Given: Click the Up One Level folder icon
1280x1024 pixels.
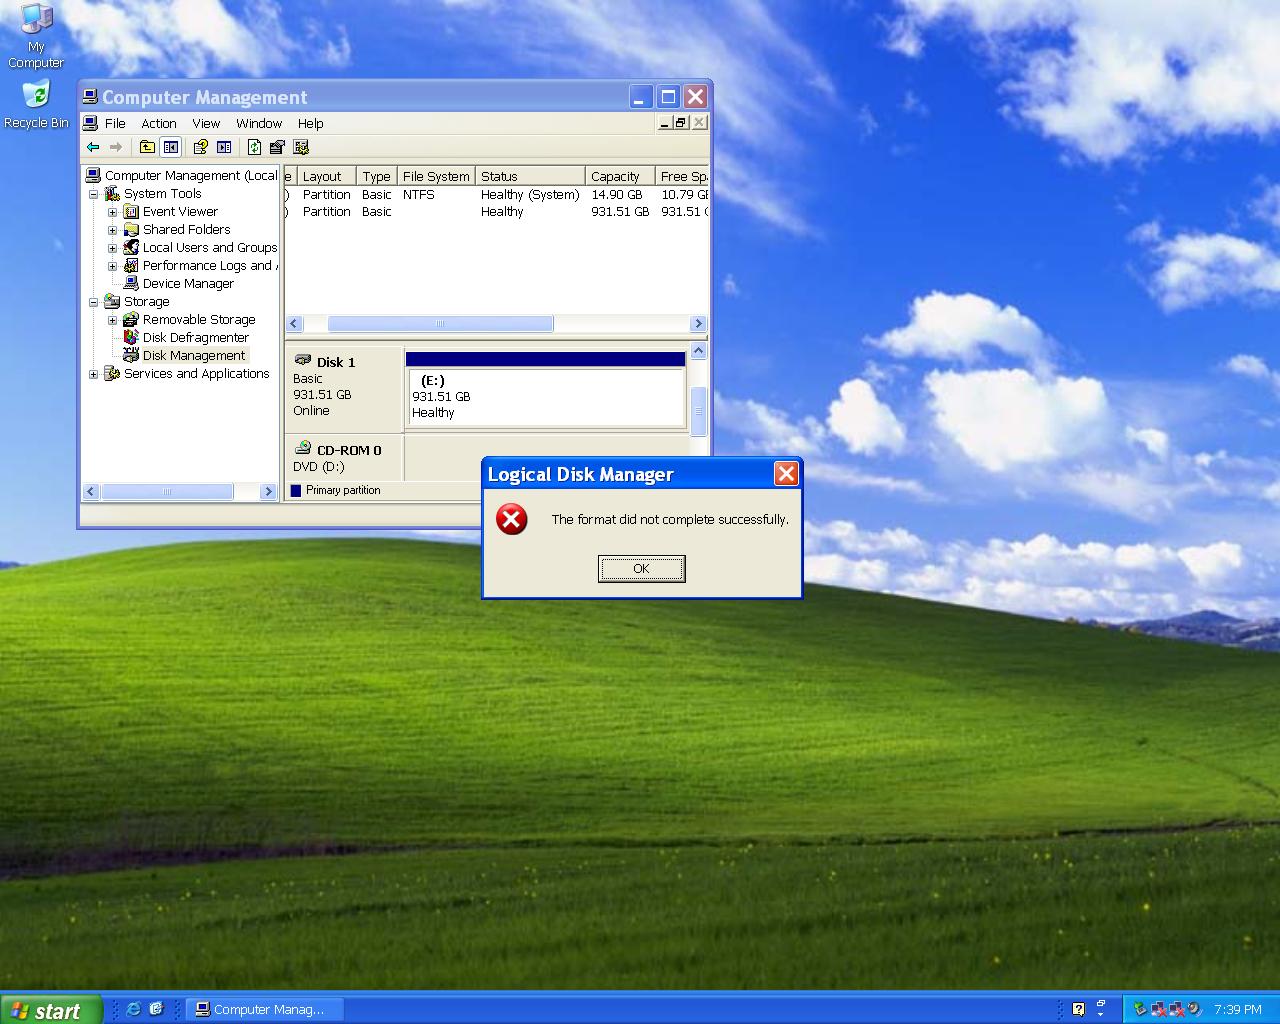Looking at the screenshot, I should click(x=147, y=147).
